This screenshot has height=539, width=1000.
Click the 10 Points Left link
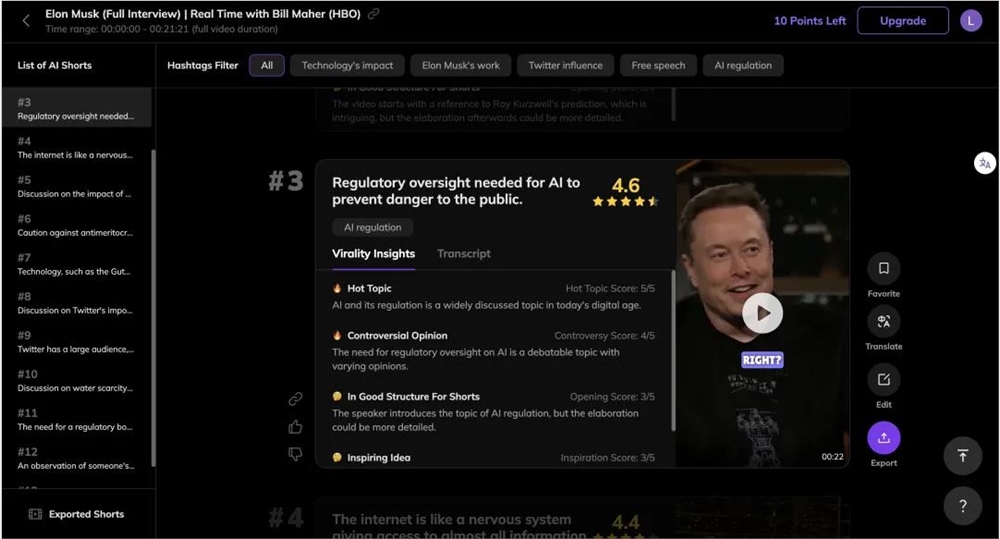[x=809, y=21]
